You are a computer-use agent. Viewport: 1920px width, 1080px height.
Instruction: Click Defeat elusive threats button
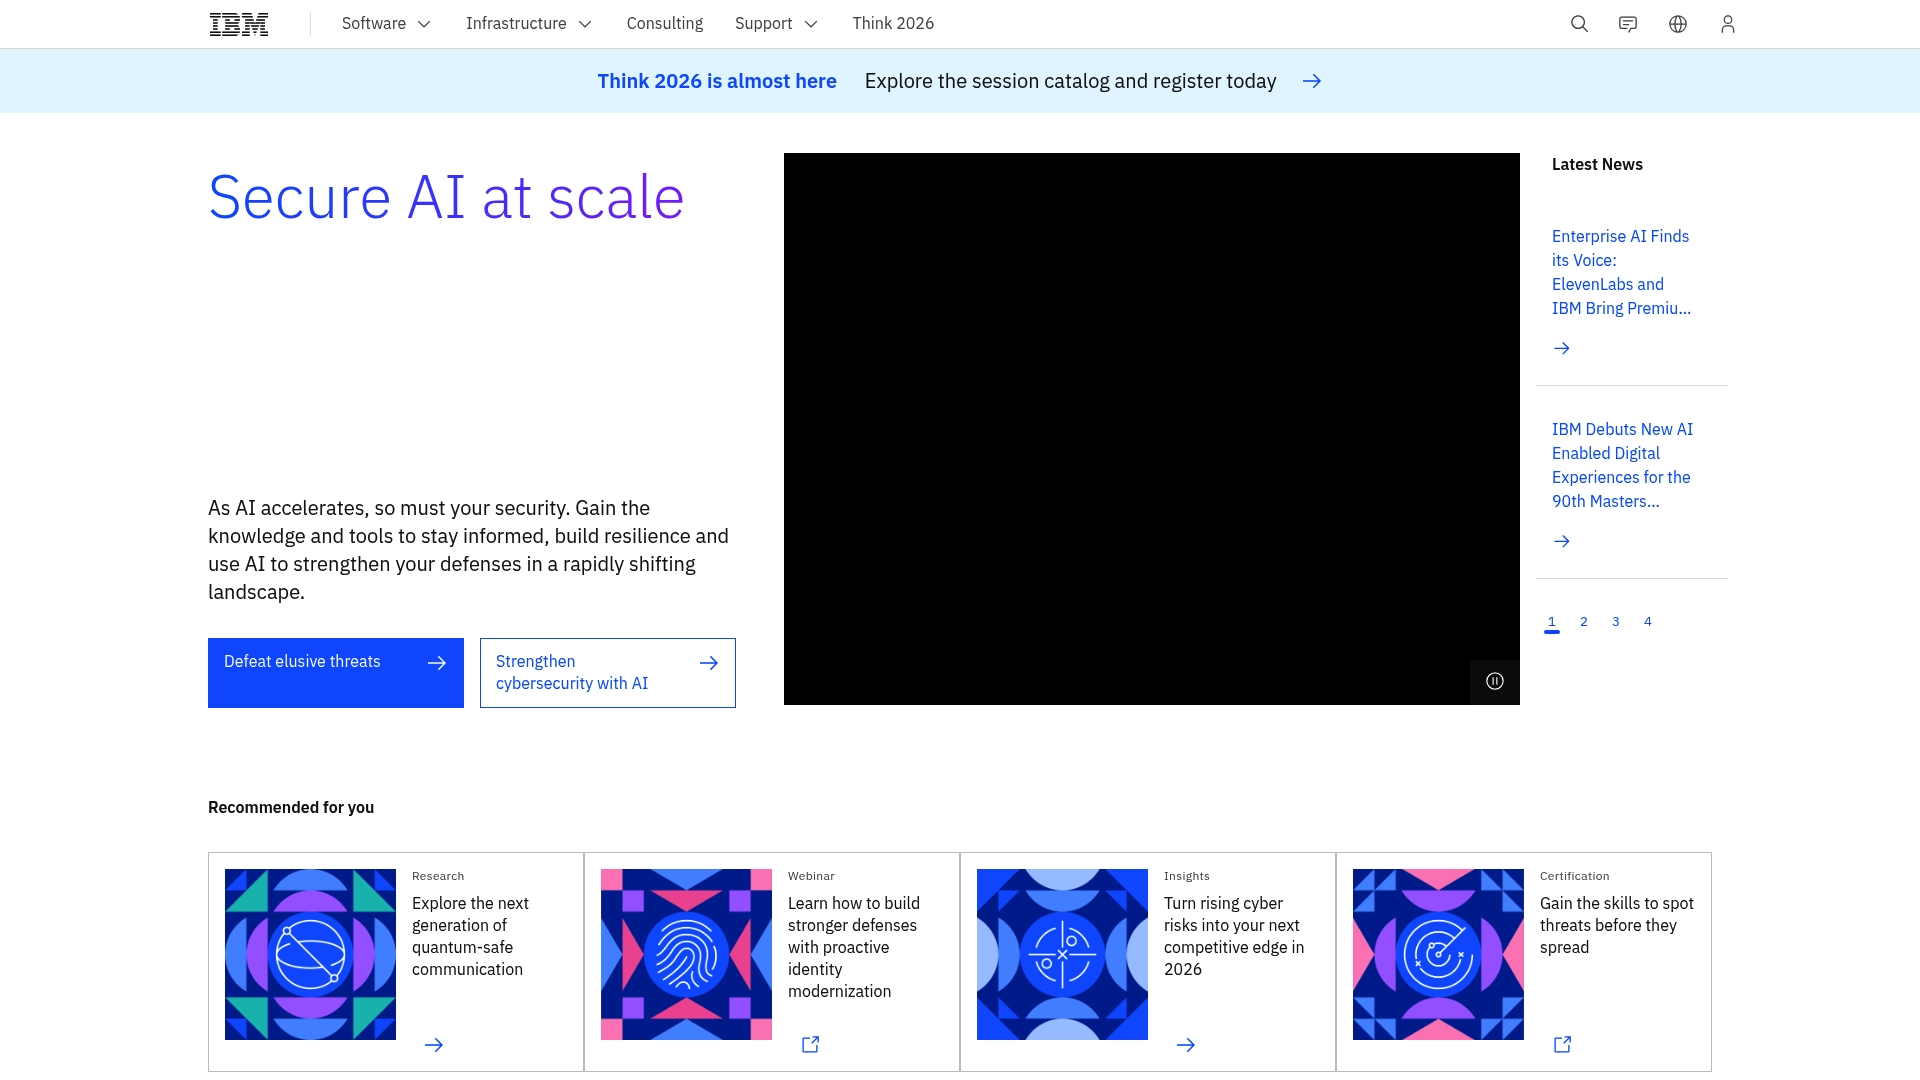click(x=335, y=672)
